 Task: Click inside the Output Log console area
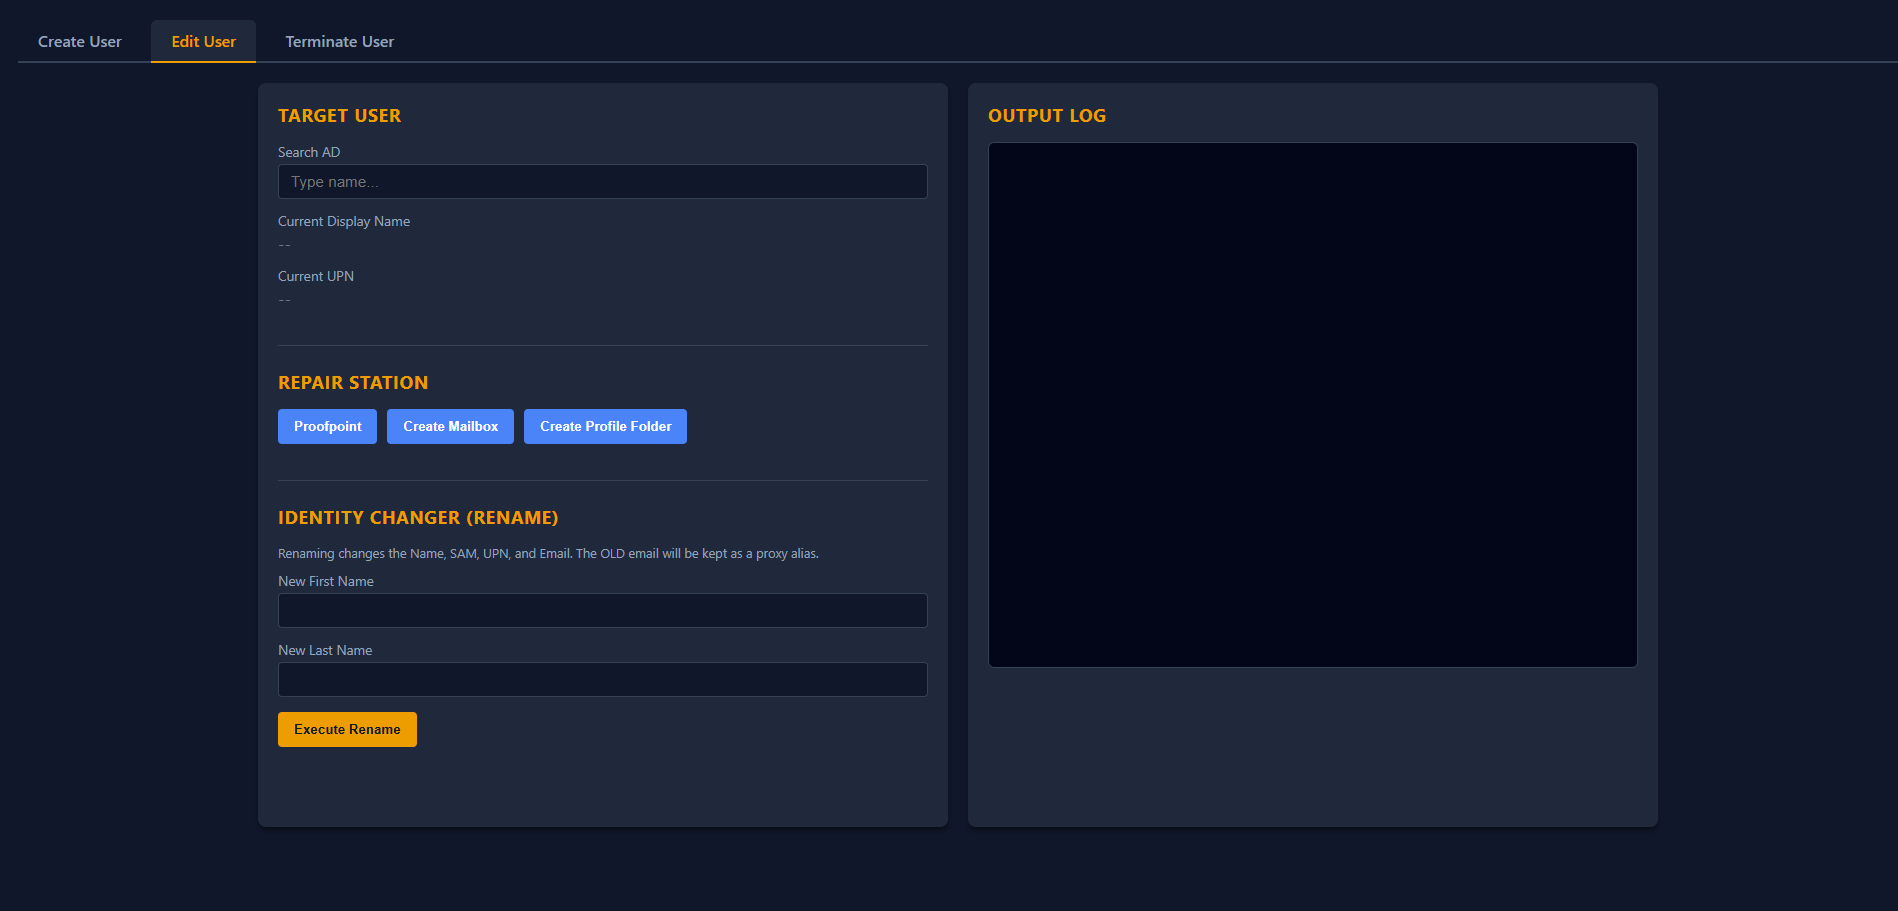click(x=1312, y=405)
